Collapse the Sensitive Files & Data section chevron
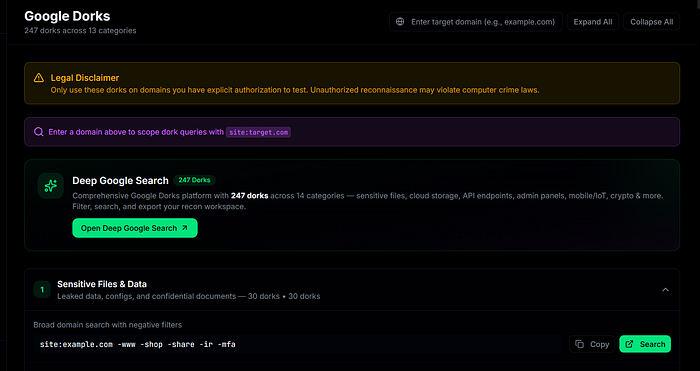Viewport: 700px width, 371px height. (665, 290)
